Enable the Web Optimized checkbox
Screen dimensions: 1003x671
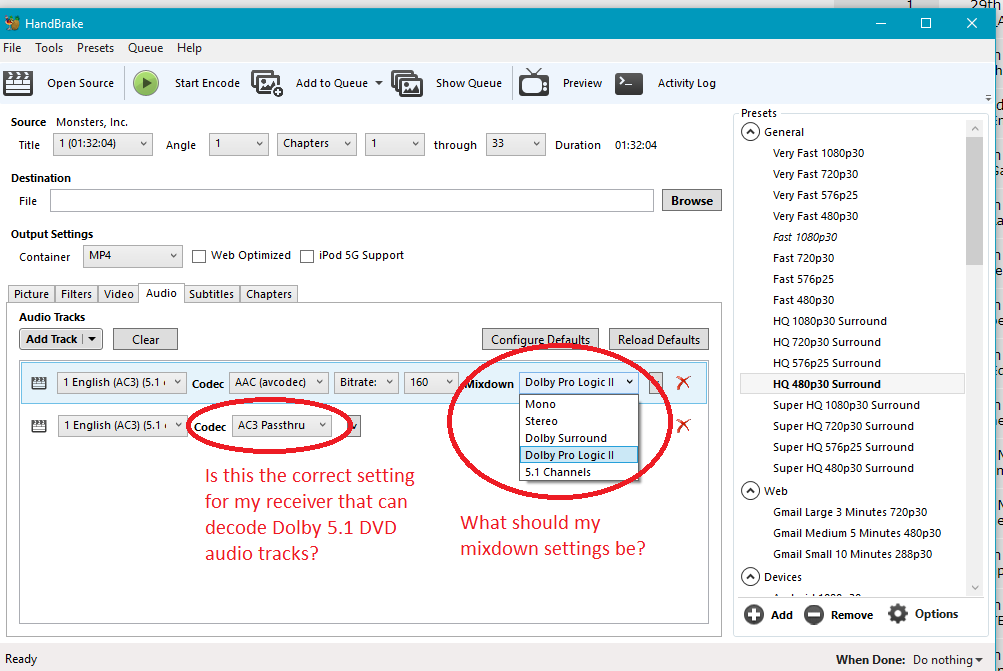tap(199, 257)
